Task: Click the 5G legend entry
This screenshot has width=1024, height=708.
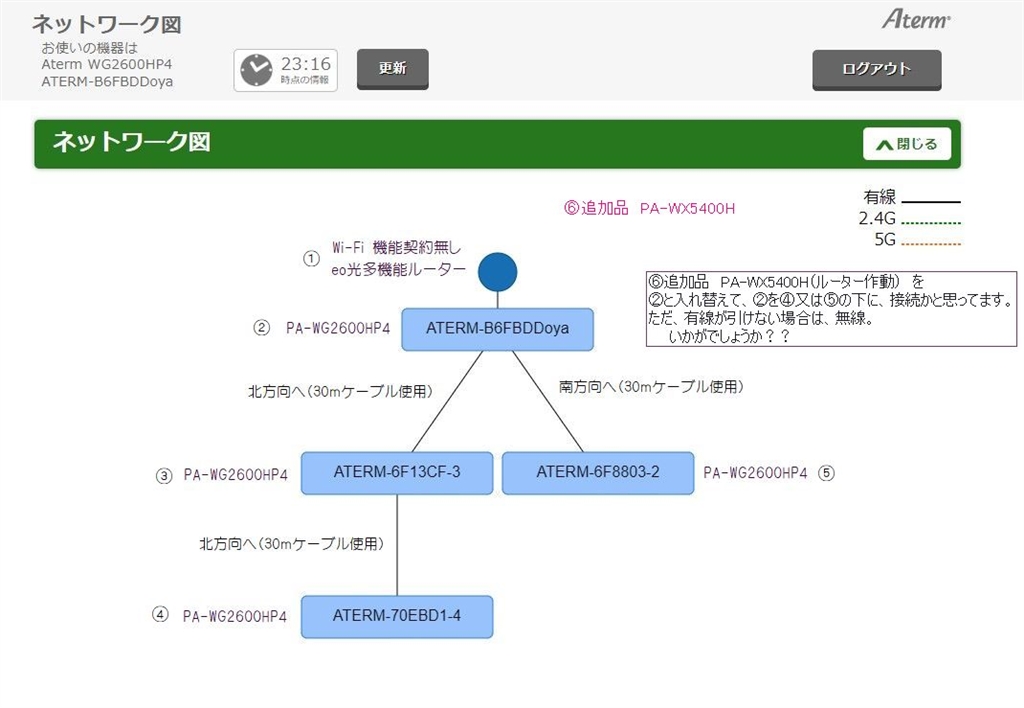Action: (917, 240)
